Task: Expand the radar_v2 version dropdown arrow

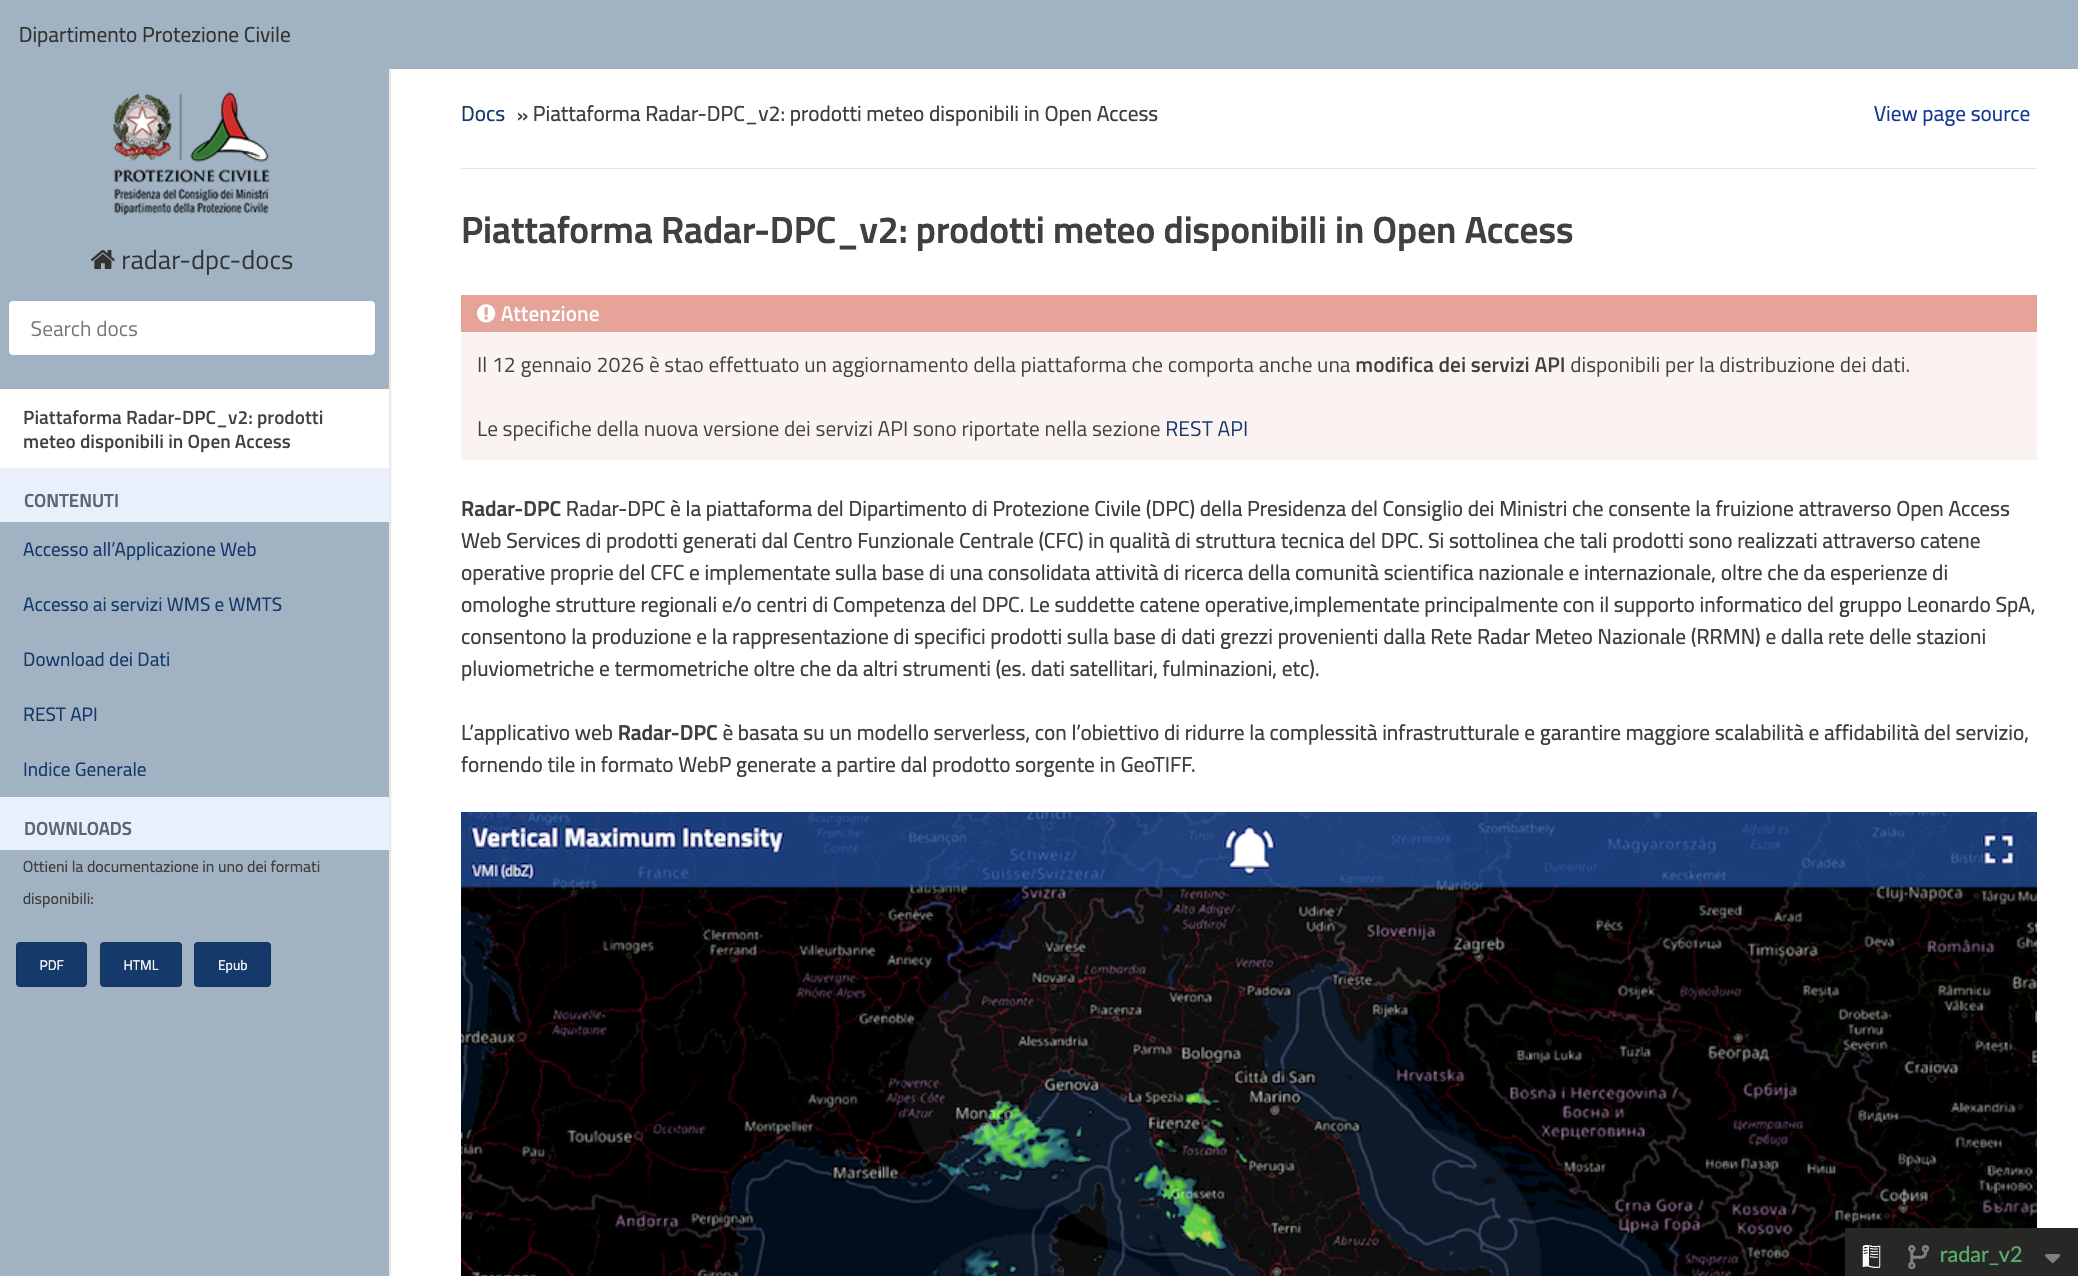Action: pos(2052,1257)
